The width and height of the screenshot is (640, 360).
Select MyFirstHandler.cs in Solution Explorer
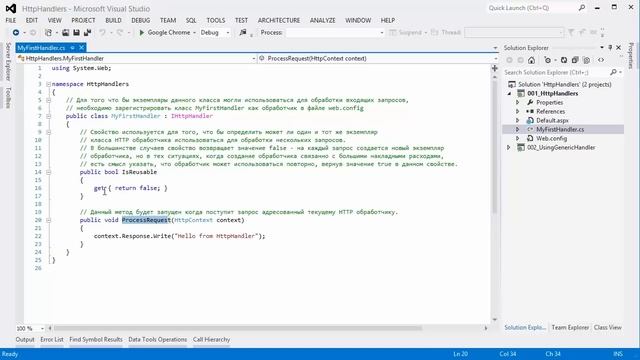(560, 129)
